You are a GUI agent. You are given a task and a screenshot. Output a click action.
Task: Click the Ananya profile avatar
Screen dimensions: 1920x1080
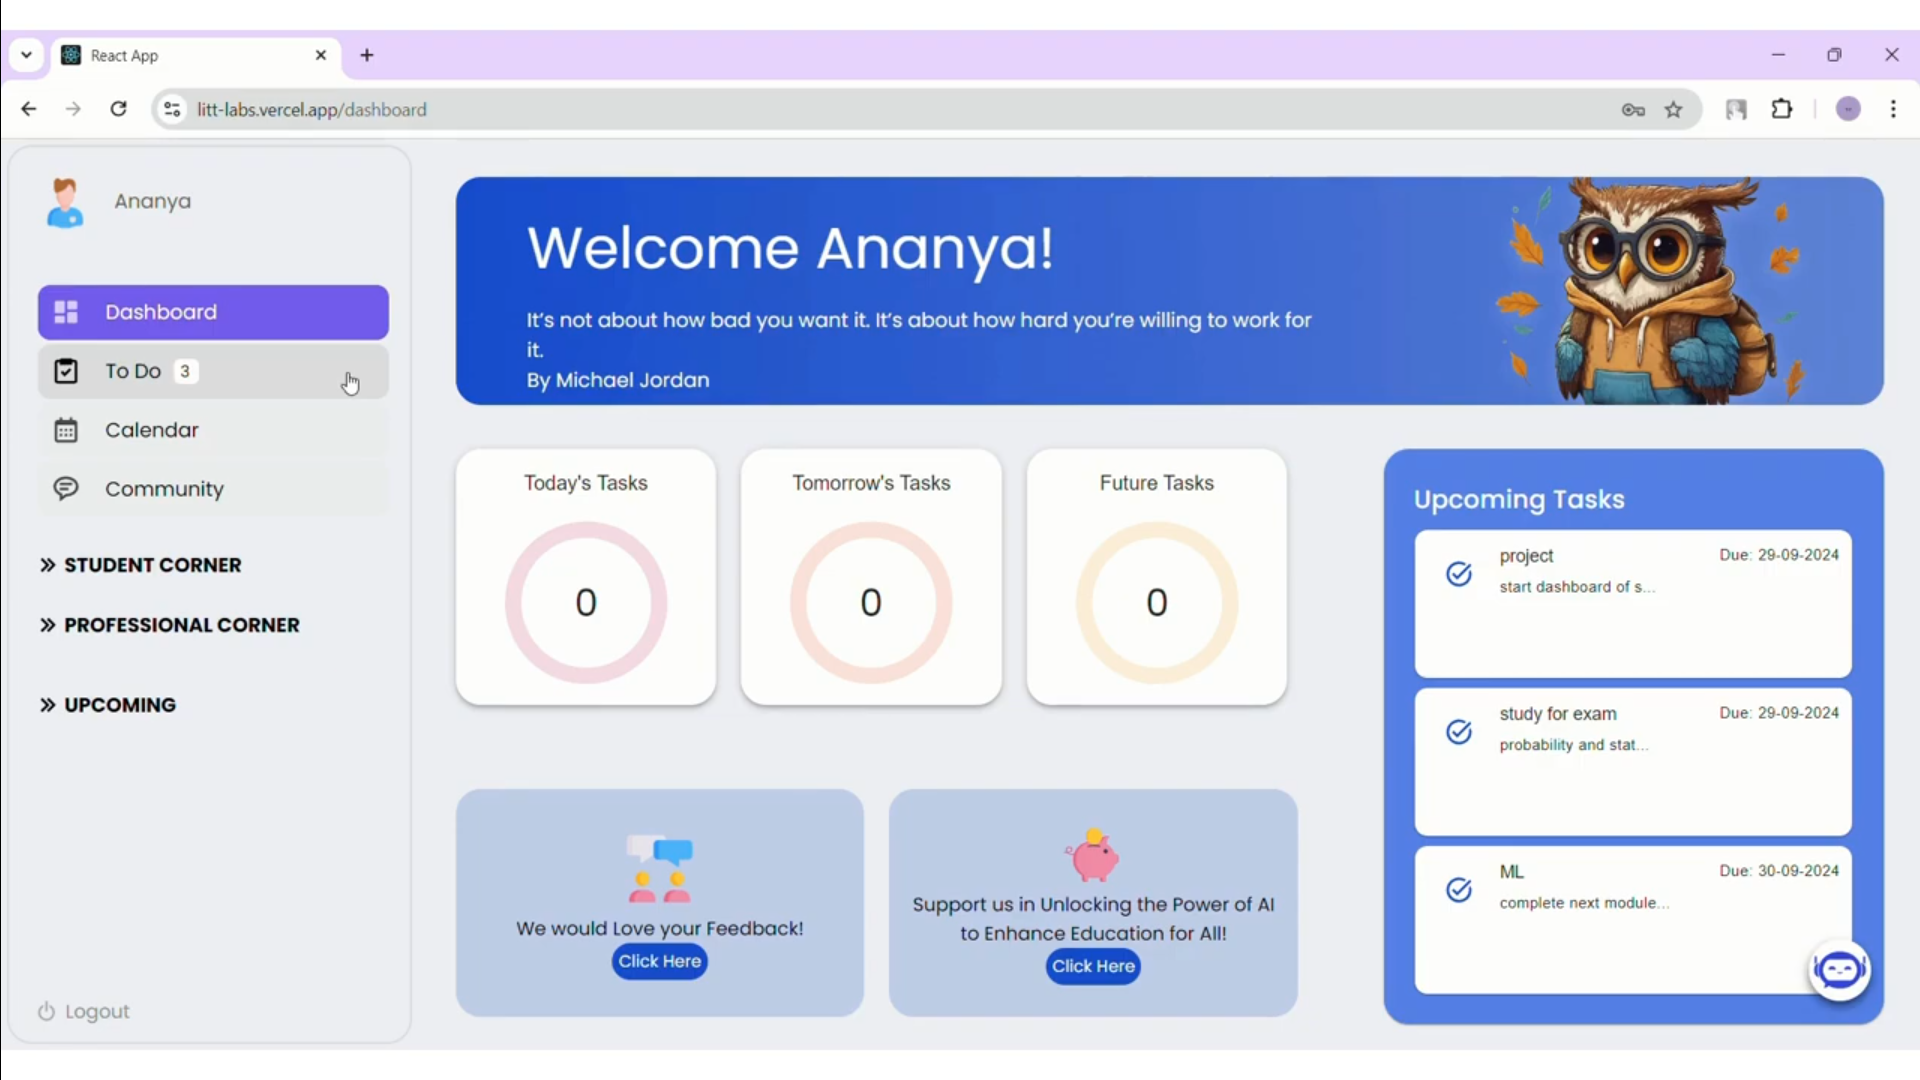65,202
